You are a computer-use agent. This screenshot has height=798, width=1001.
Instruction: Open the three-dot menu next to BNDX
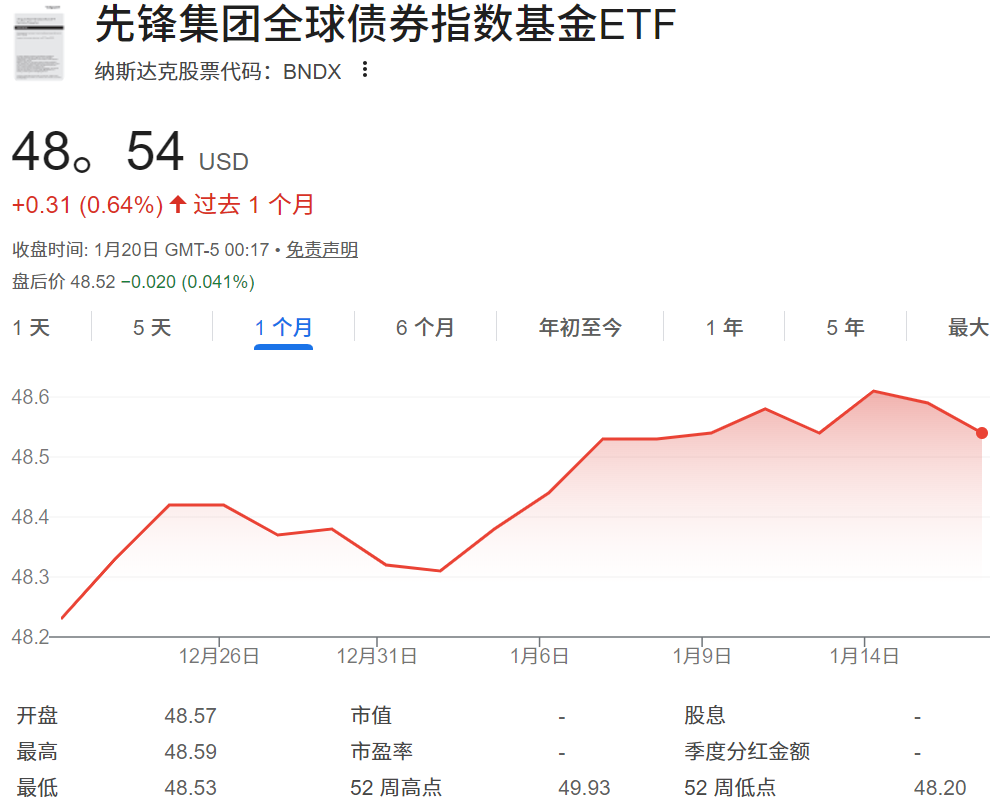365,70
